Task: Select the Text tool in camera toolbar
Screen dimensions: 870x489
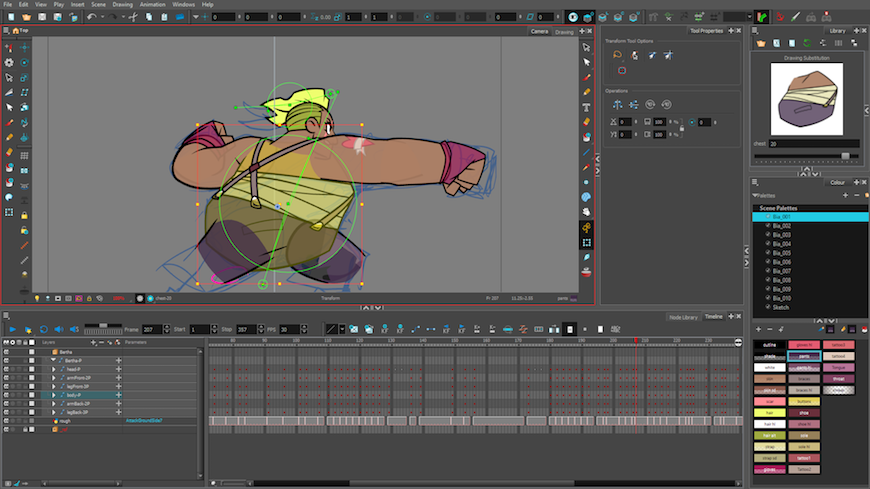Action: [x=586, y=107]
